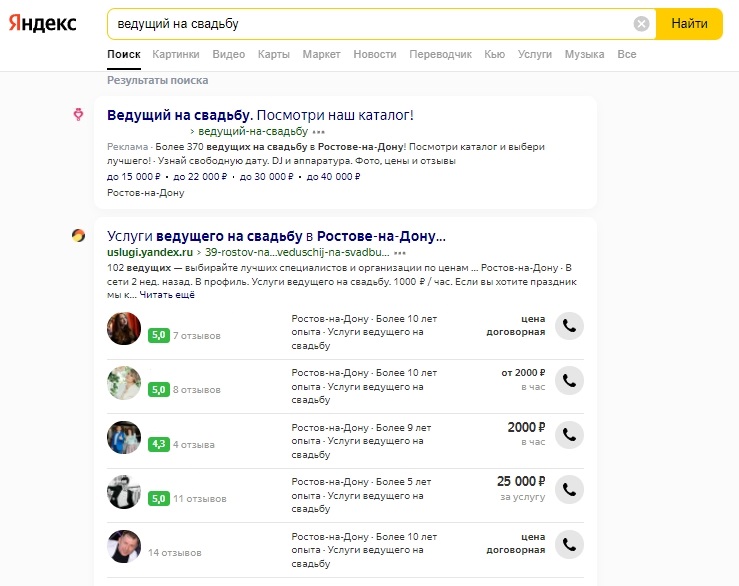The image size is (739, 586).
Task: Open the avatar of the specialist with 8 отзывов
Action: pyautogui.click(x=124, y=383)
